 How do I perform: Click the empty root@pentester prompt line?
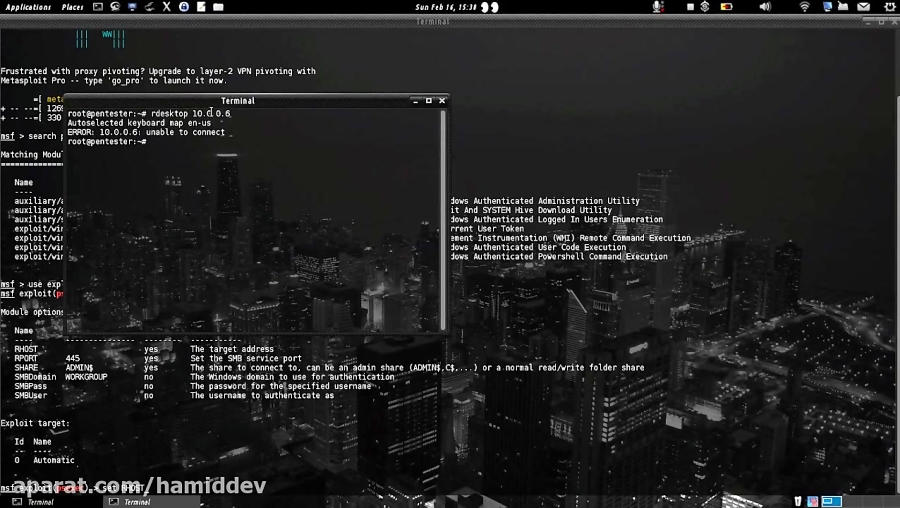[107, 141]
